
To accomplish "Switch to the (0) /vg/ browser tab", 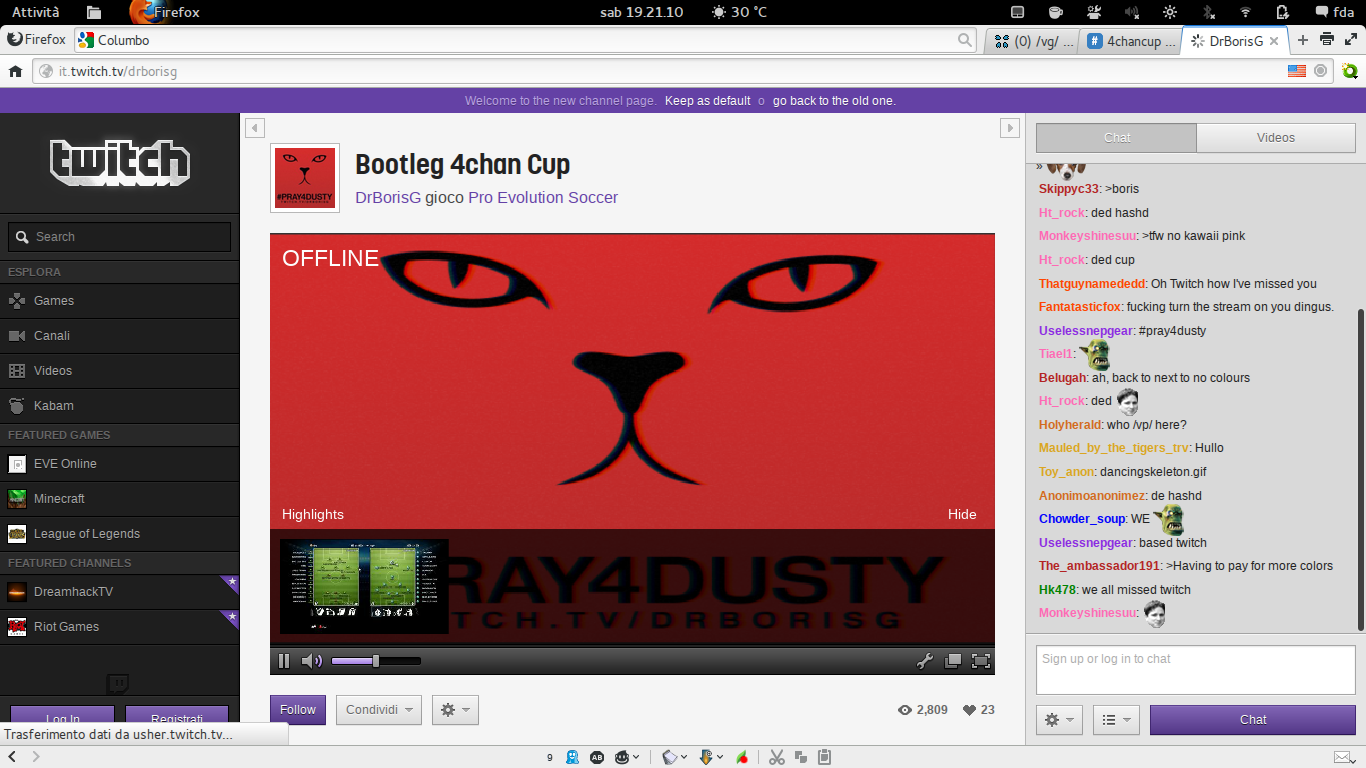I will 1033,41.
